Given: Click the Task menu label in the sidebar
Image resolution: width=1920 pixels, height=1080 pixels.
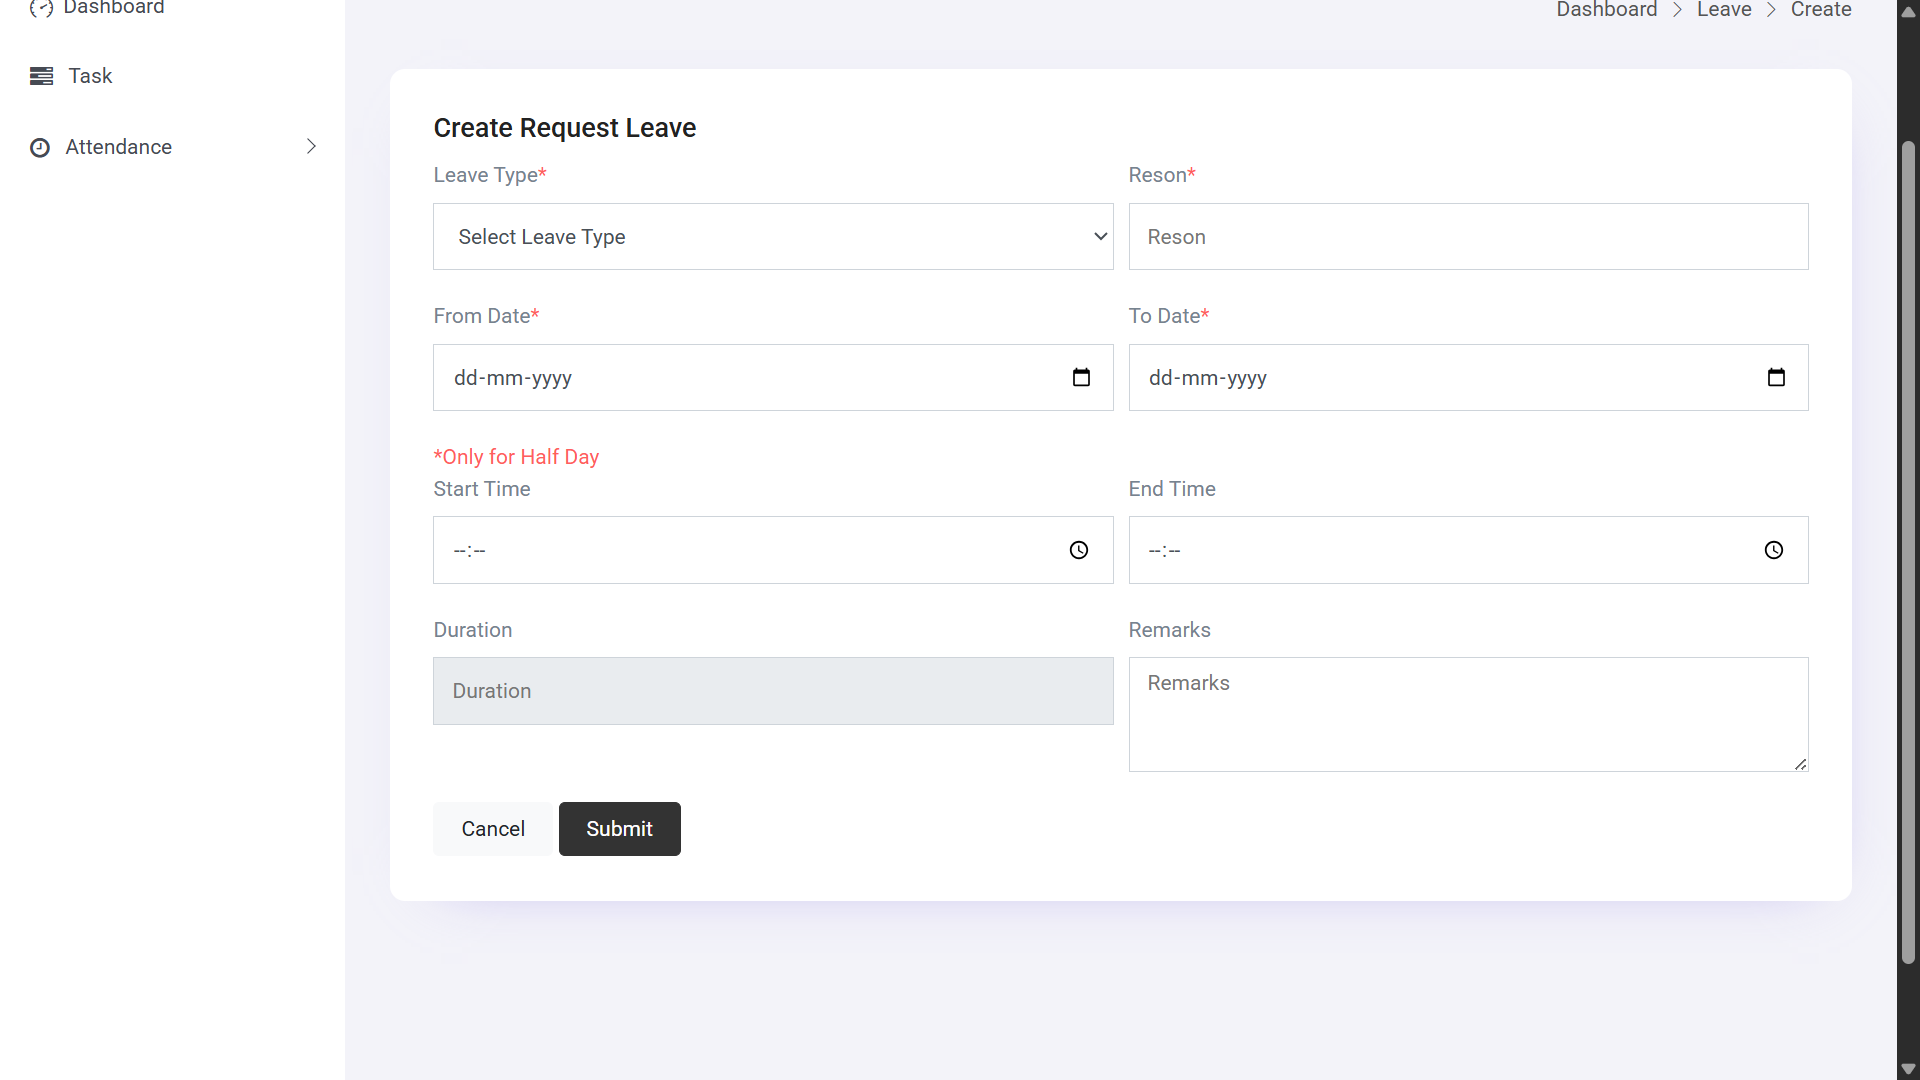Looking at the screenshot, I should coord(90,76).
